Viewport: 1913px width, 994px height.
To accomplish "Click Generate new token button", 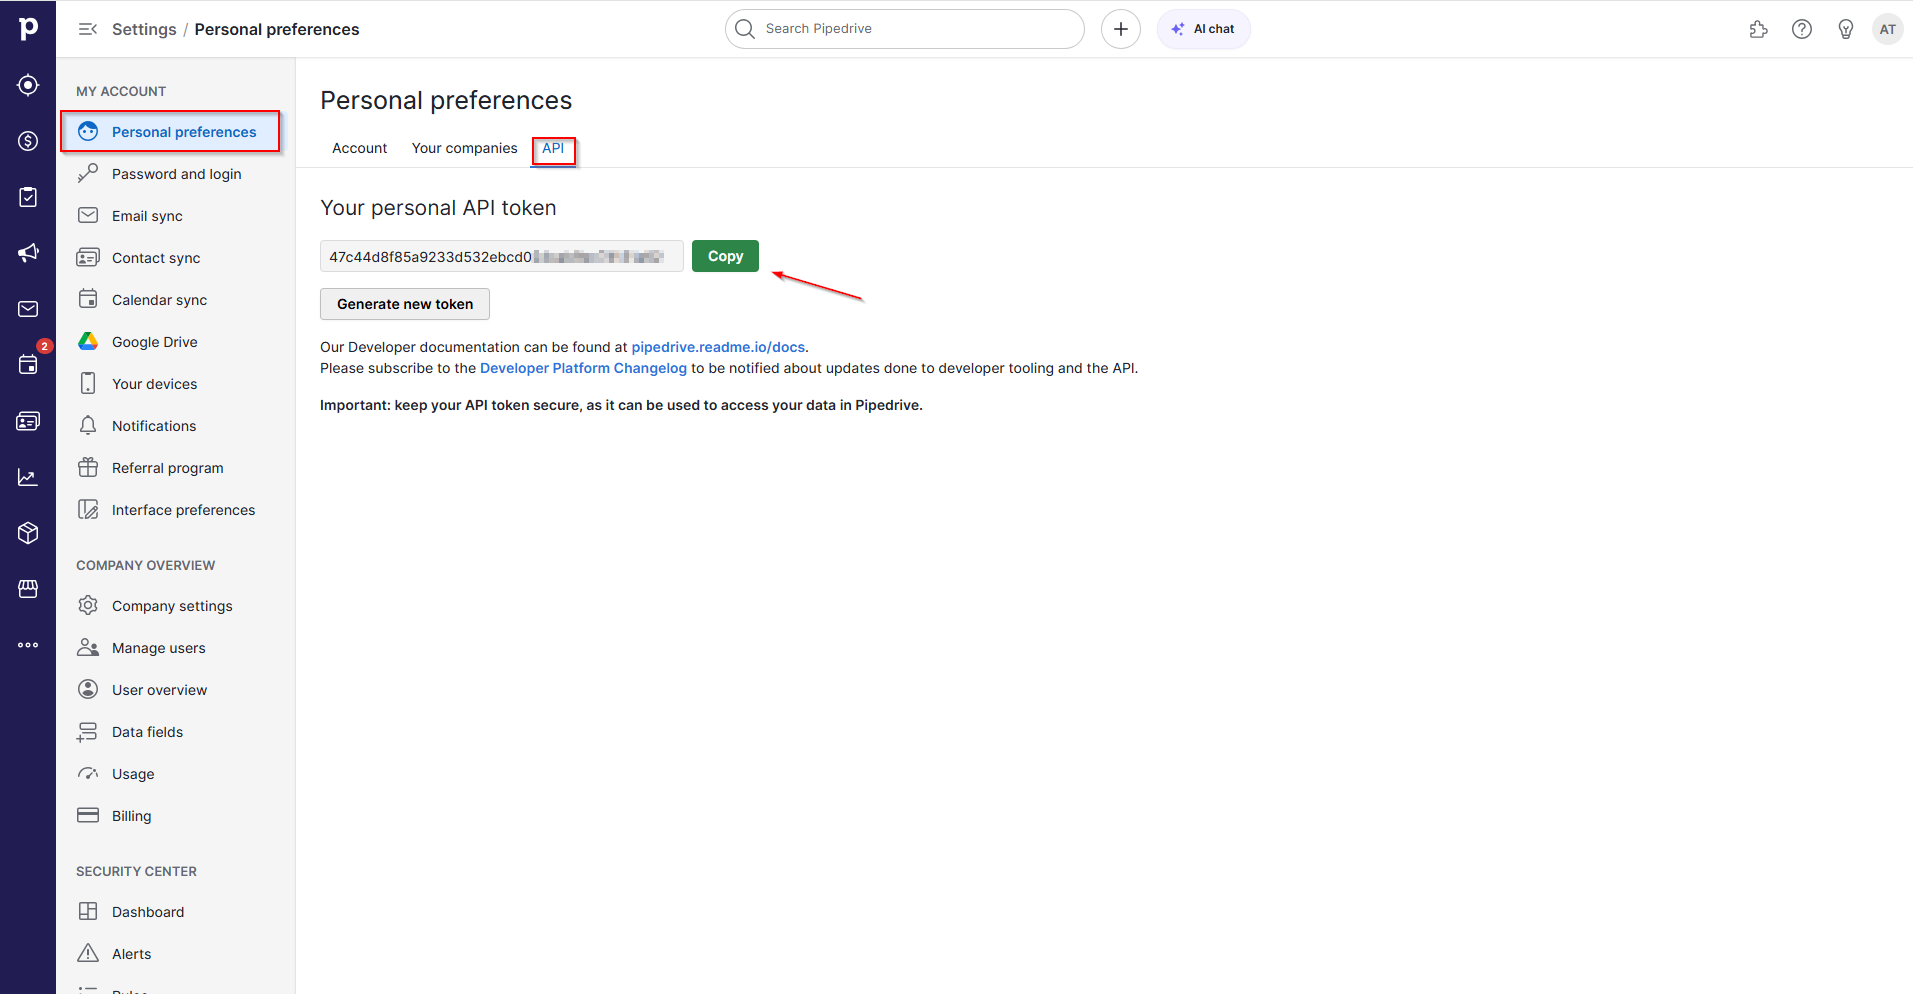I will click(x=405, y=304).
